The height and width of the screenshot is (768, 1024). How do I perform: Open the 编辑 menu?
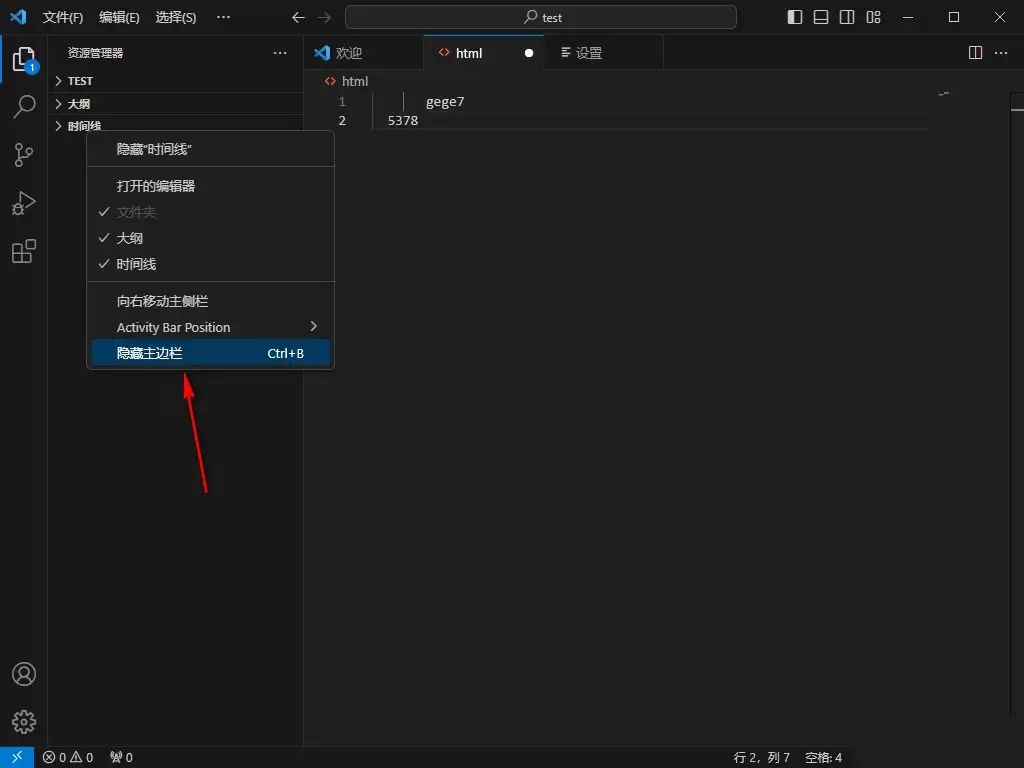(119, 17)
